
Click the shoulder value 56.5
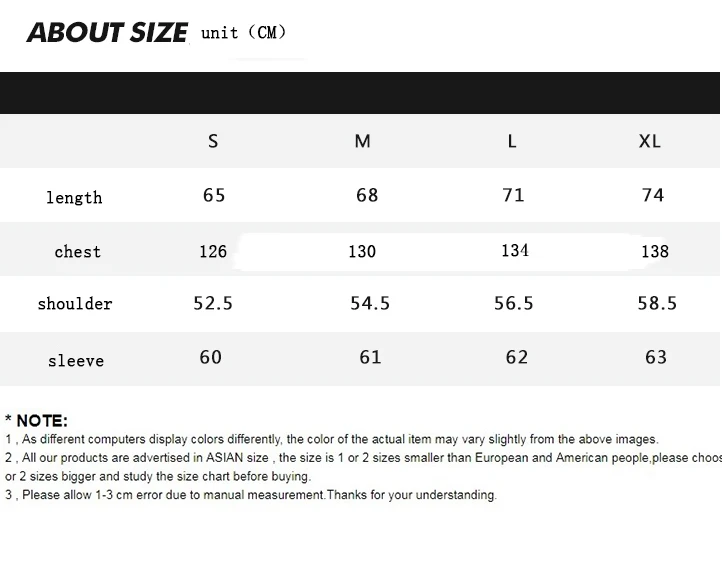513,304
